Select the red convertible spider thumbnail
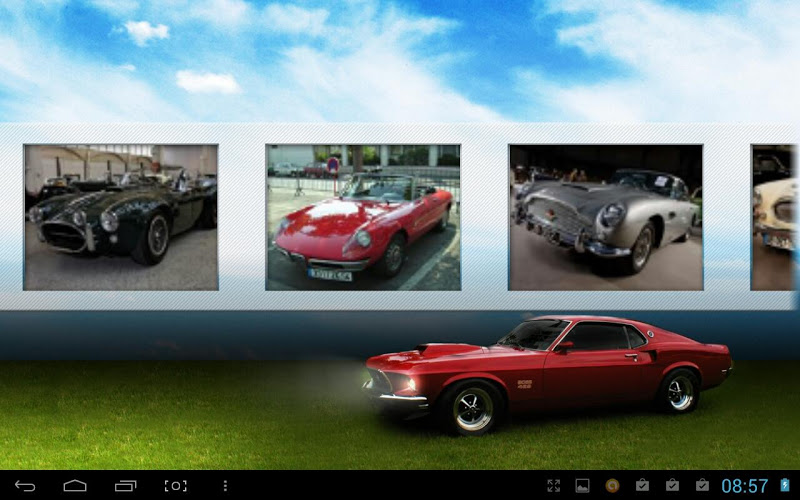The width and height of the screenshot is (800, 500). [x=363, y=217]
